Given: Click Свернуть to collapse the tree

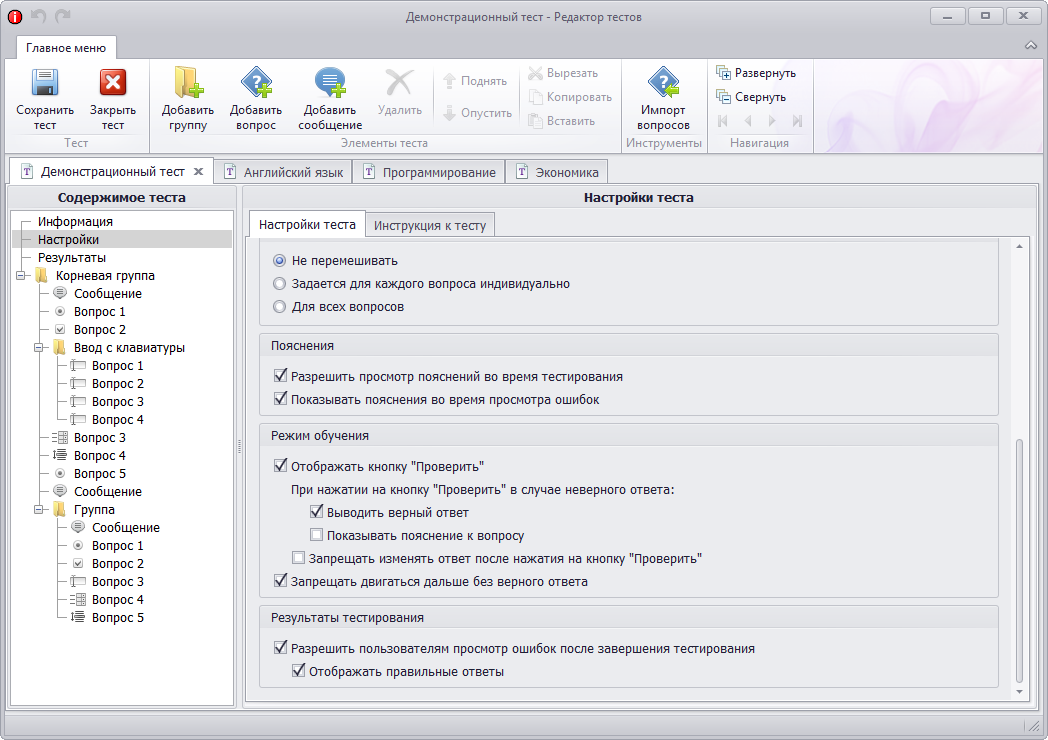Looking at the screenshot, I should pos(751,97).
